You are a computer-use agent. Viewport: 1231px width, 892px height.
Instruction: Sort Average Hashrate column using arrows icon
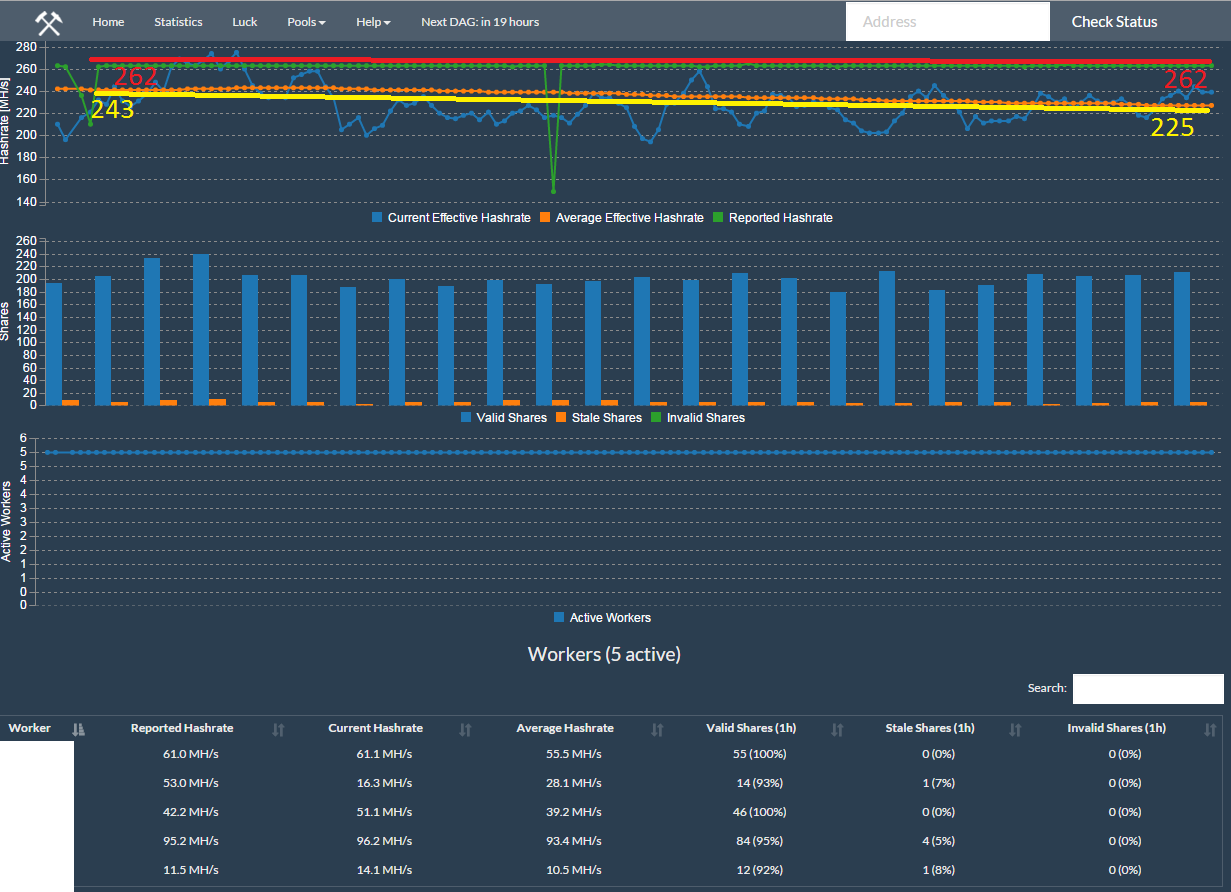(657, 729)
